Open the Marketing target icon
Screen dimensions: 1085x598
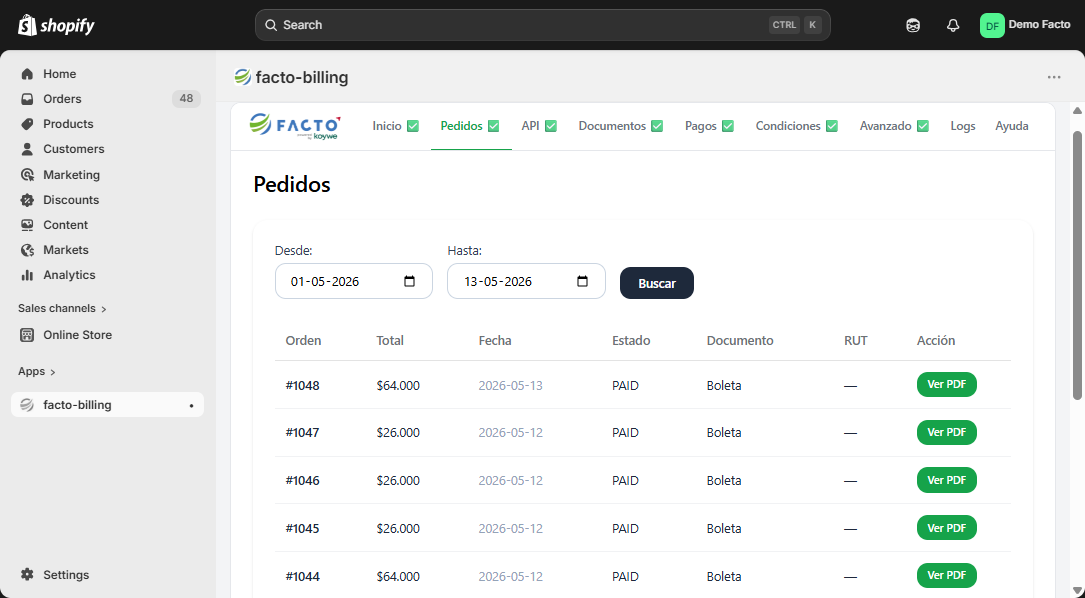[x=27, y=174]
